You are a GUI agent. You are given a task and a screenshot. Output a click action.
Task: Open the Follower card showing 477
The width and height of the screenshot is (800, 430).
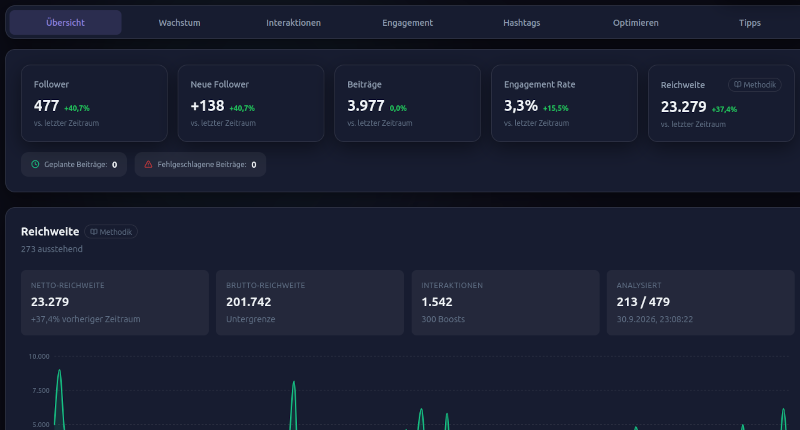click(x=94, y=103)
